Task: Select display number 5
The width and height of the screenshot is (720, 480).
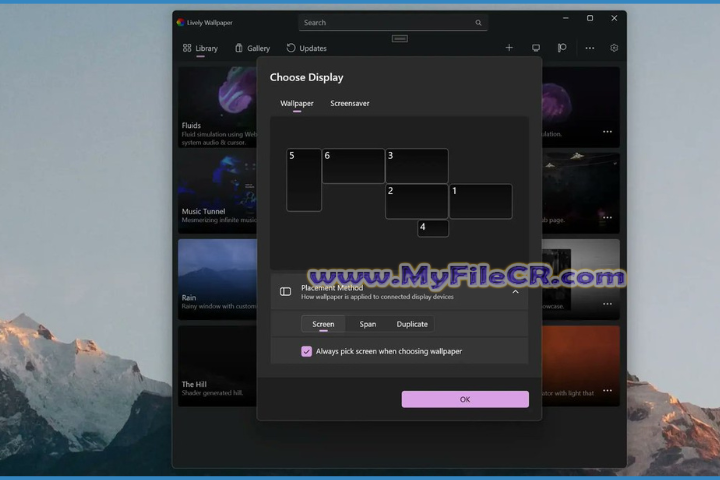Action: pyautogui.click(x=304, y=180)
